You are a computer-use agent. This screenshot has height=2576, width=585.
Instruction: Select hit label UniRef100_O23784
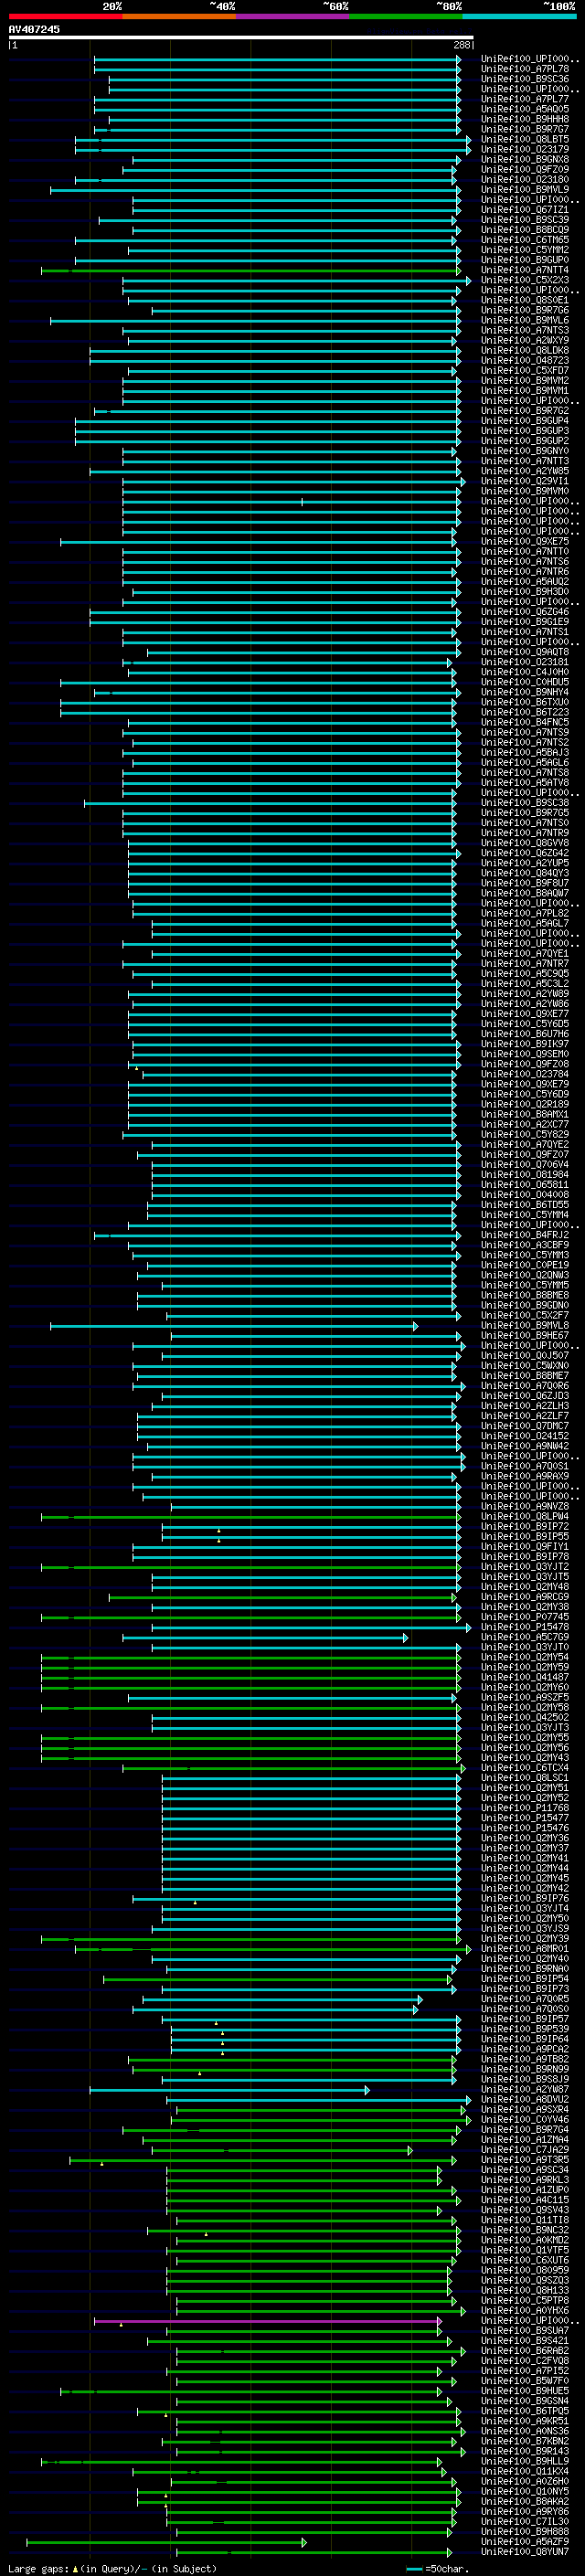525,1075
